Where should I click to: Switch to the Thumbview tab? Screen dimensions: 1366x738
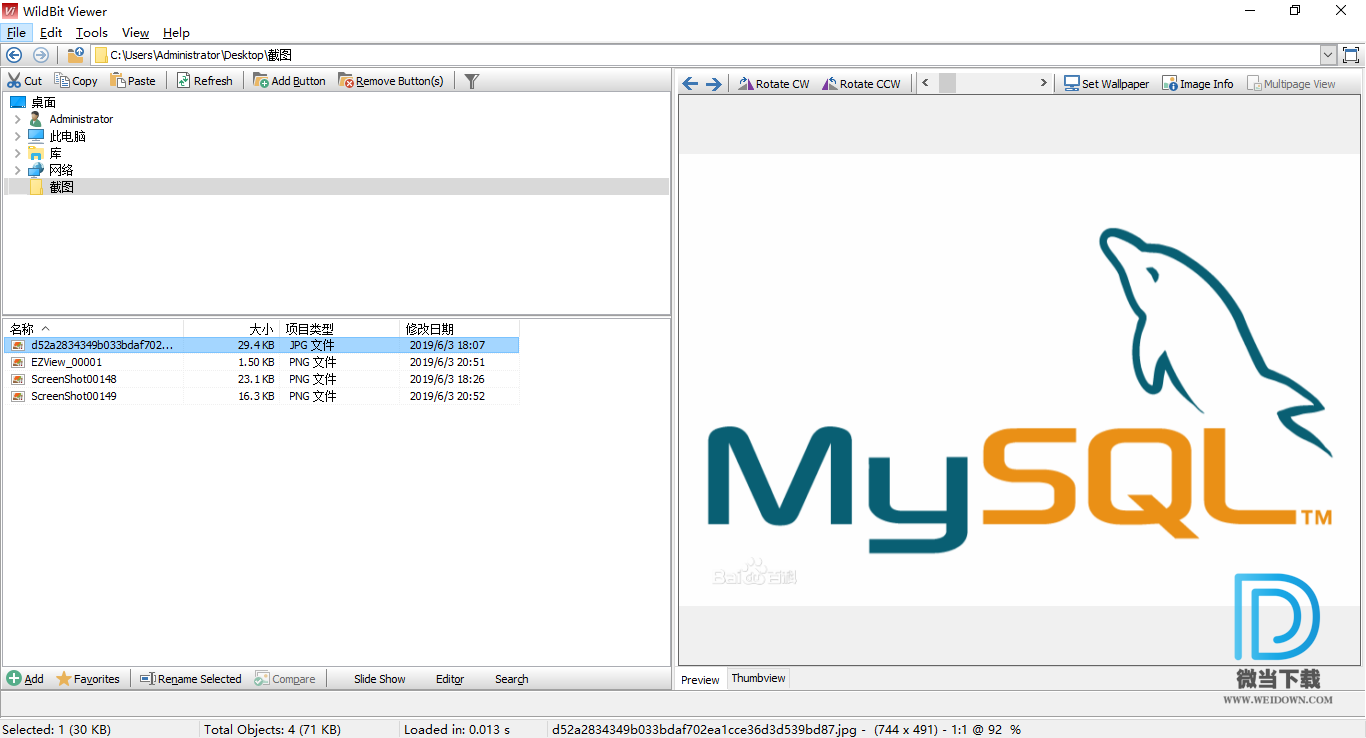[x=758, y=678]
